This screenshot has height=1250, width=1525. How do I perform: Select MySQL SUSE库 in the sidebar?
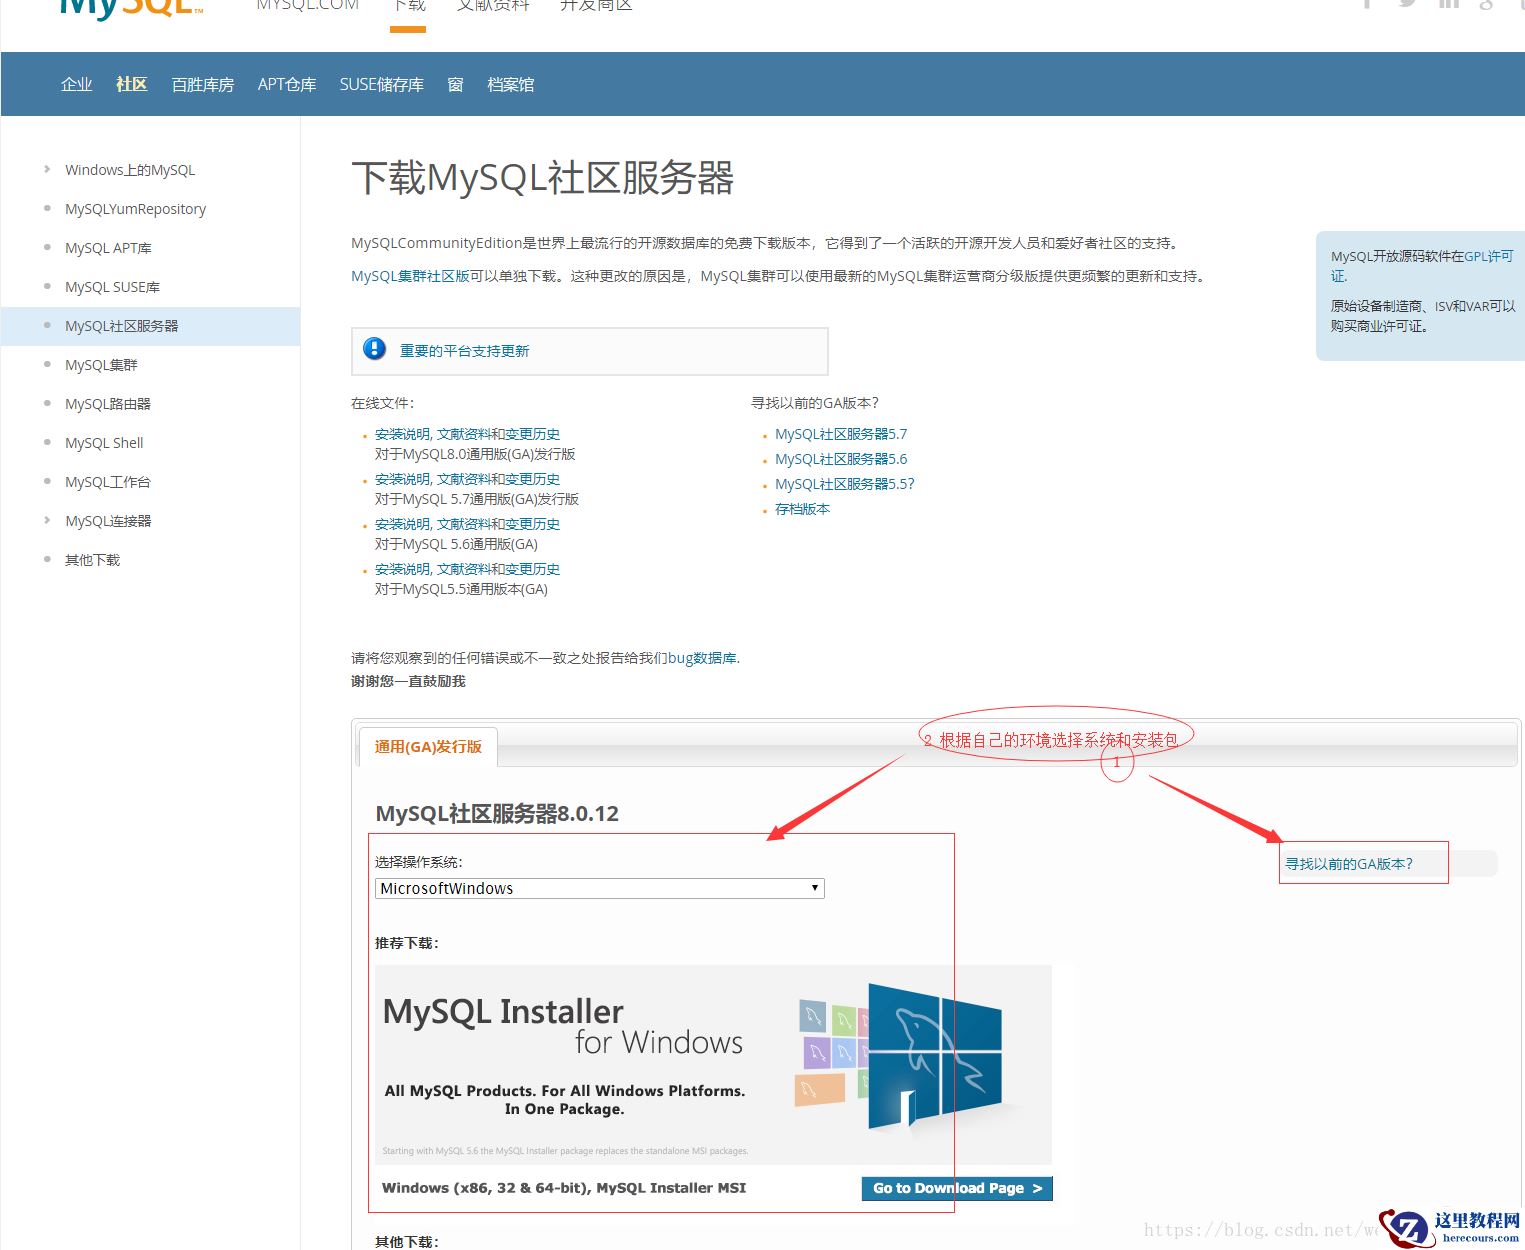point(113,287)
